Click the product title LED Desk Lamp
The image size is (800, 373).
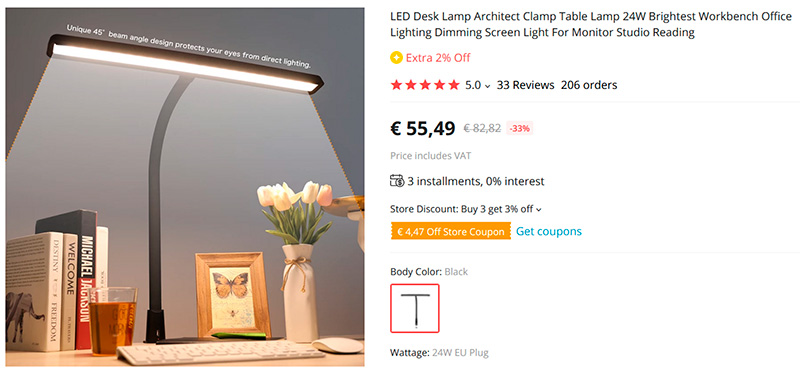tap(591, 24)
